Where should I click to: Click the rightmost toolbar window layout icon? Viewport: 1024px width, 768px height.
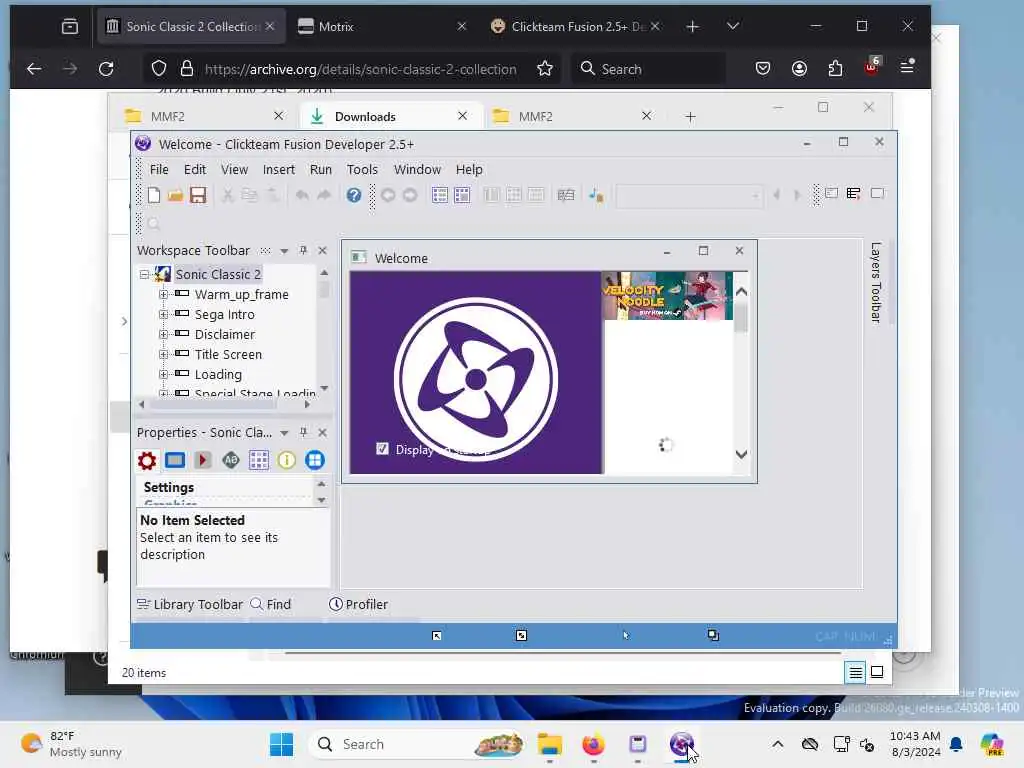[x=877, y=193]
